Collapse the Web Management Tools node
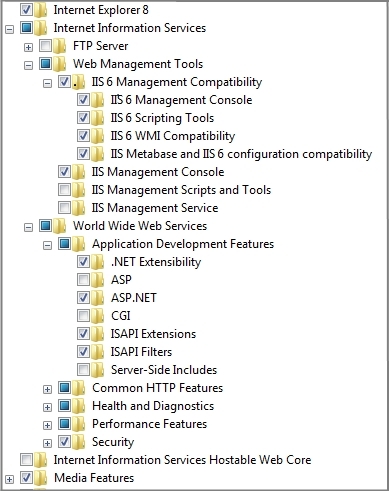This screenshot has height=491, width=389. 29,65
